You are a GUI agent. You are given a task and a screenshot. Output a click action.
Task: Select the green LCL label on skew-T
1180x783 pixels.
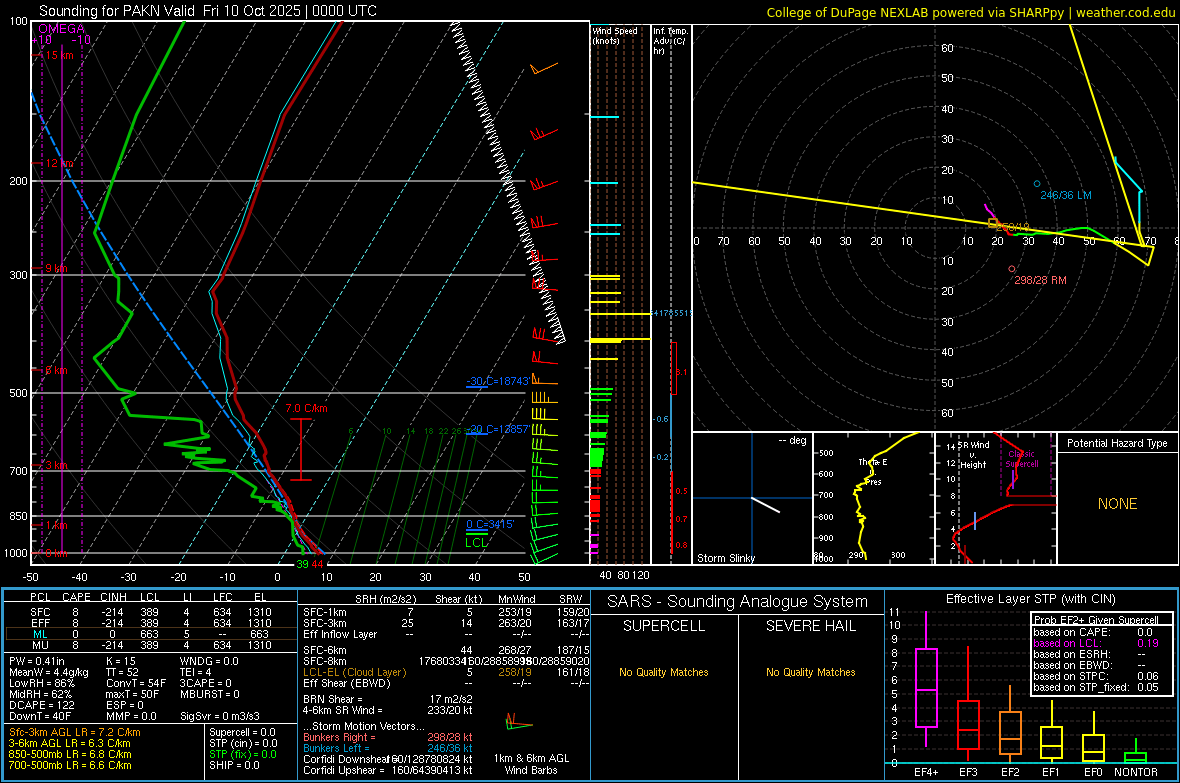pos(476,542)
